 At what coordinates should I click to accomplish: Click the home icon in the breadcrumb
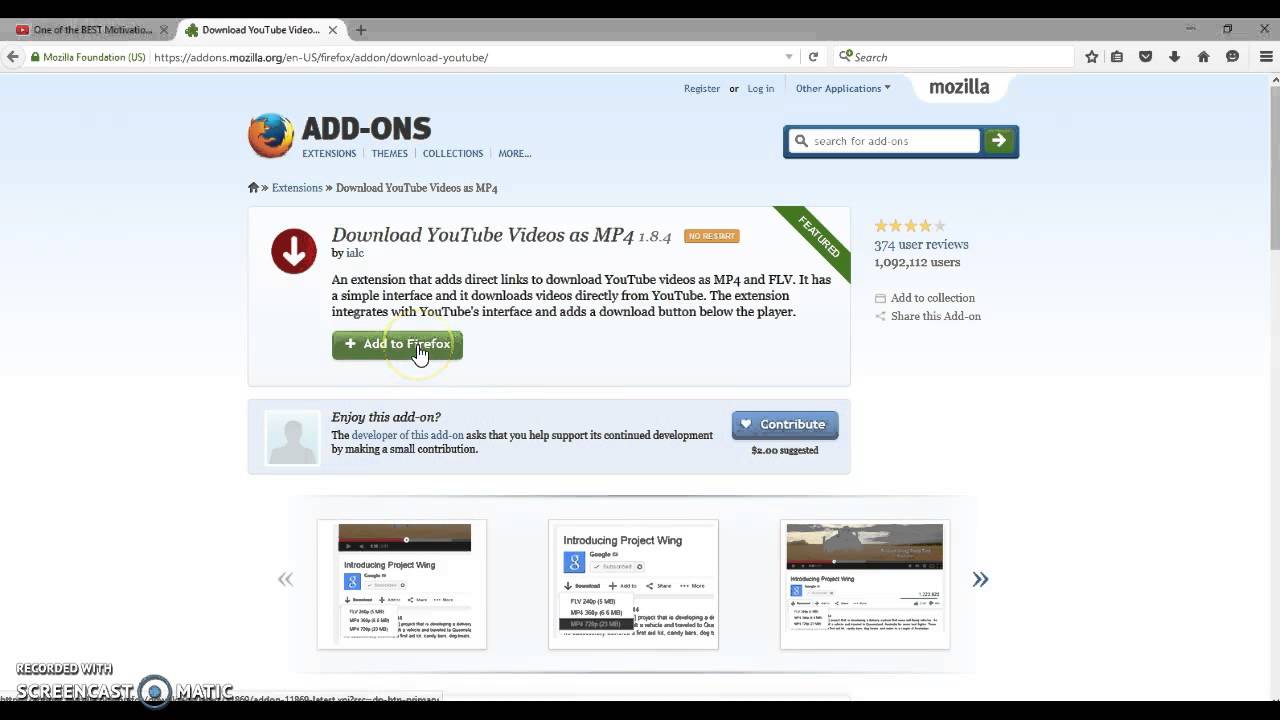point(254,188)
